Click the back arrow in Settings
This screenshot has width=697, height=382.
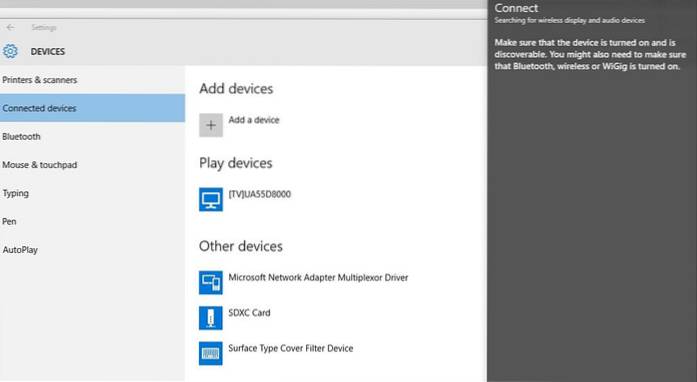[x=10, y=28]
